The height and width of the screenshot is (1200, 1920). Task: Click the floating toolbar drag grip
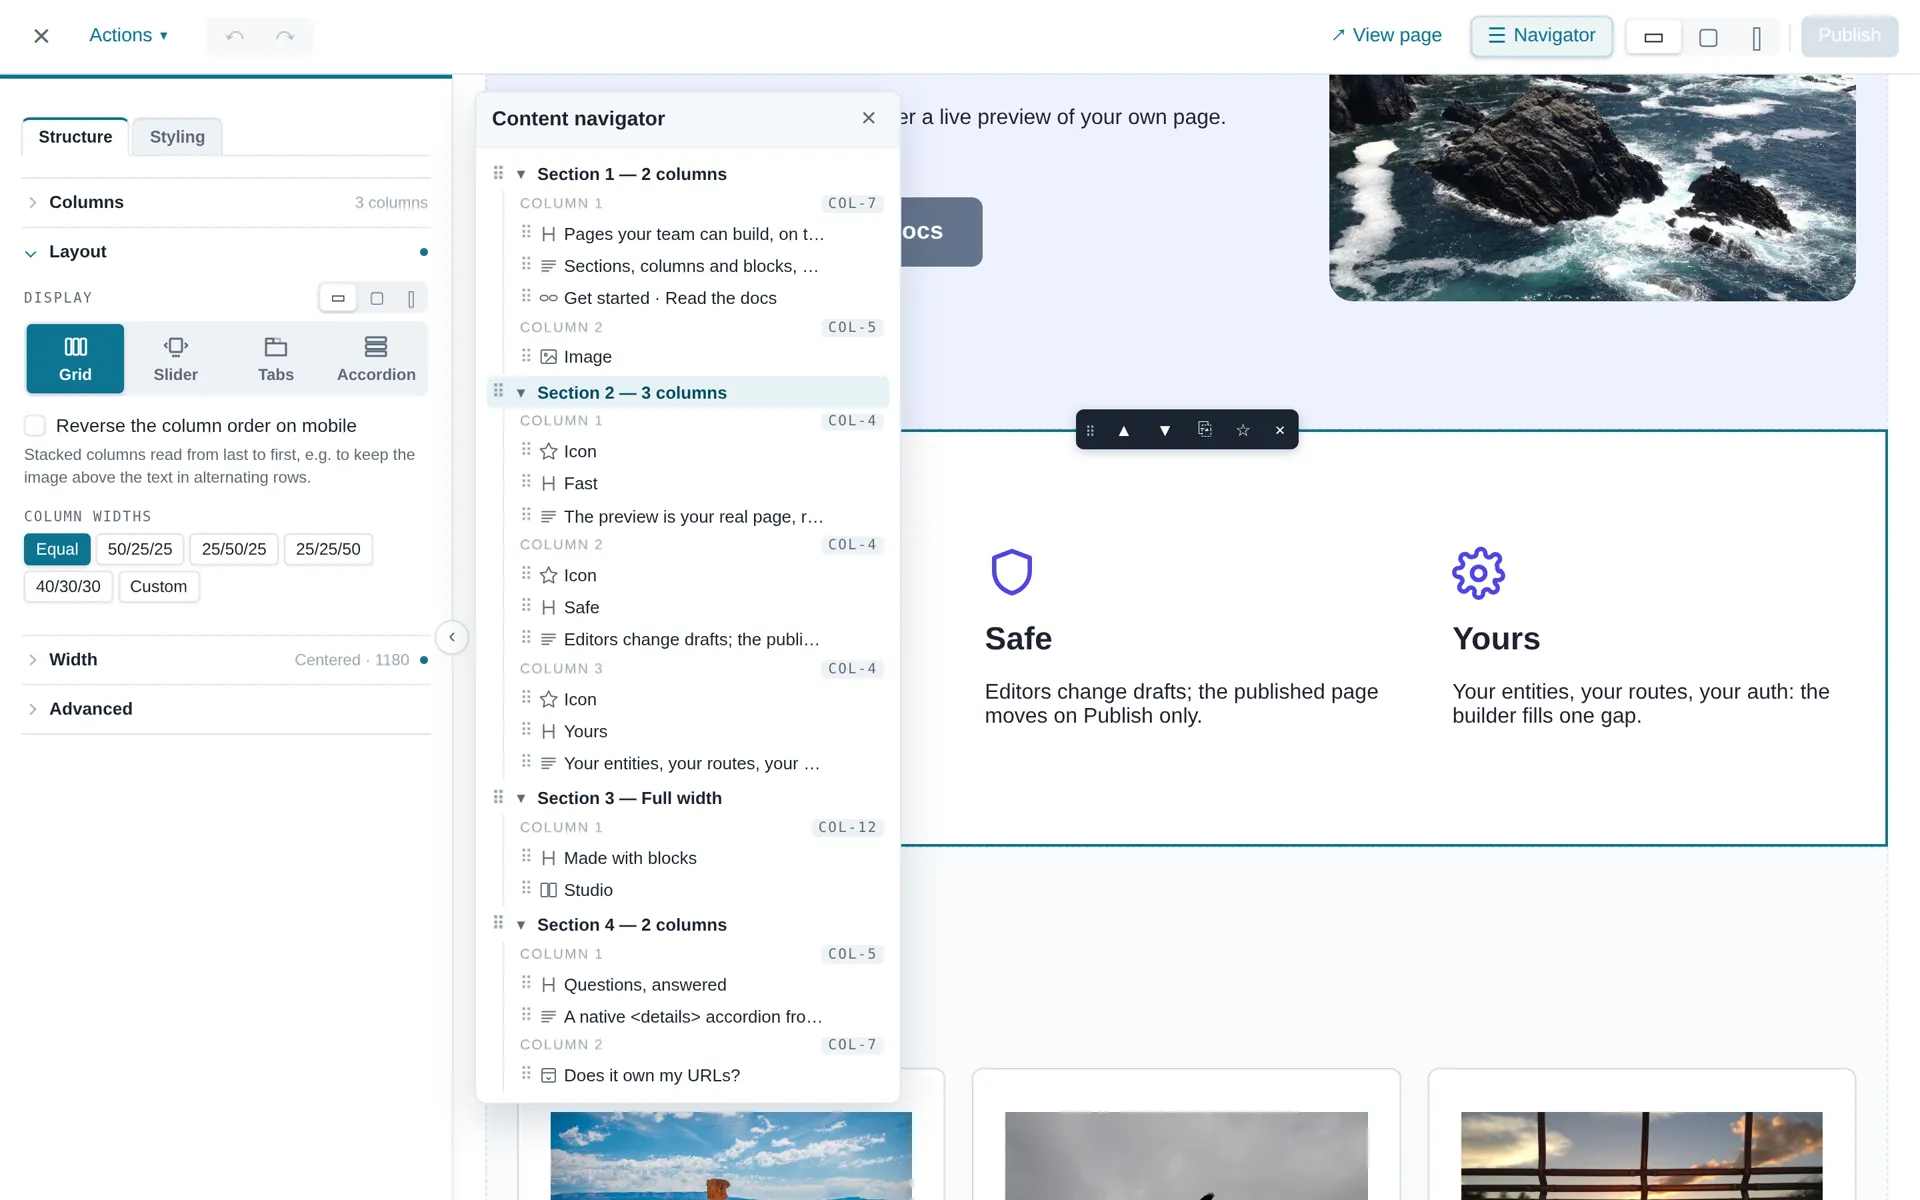[1090, 430]
